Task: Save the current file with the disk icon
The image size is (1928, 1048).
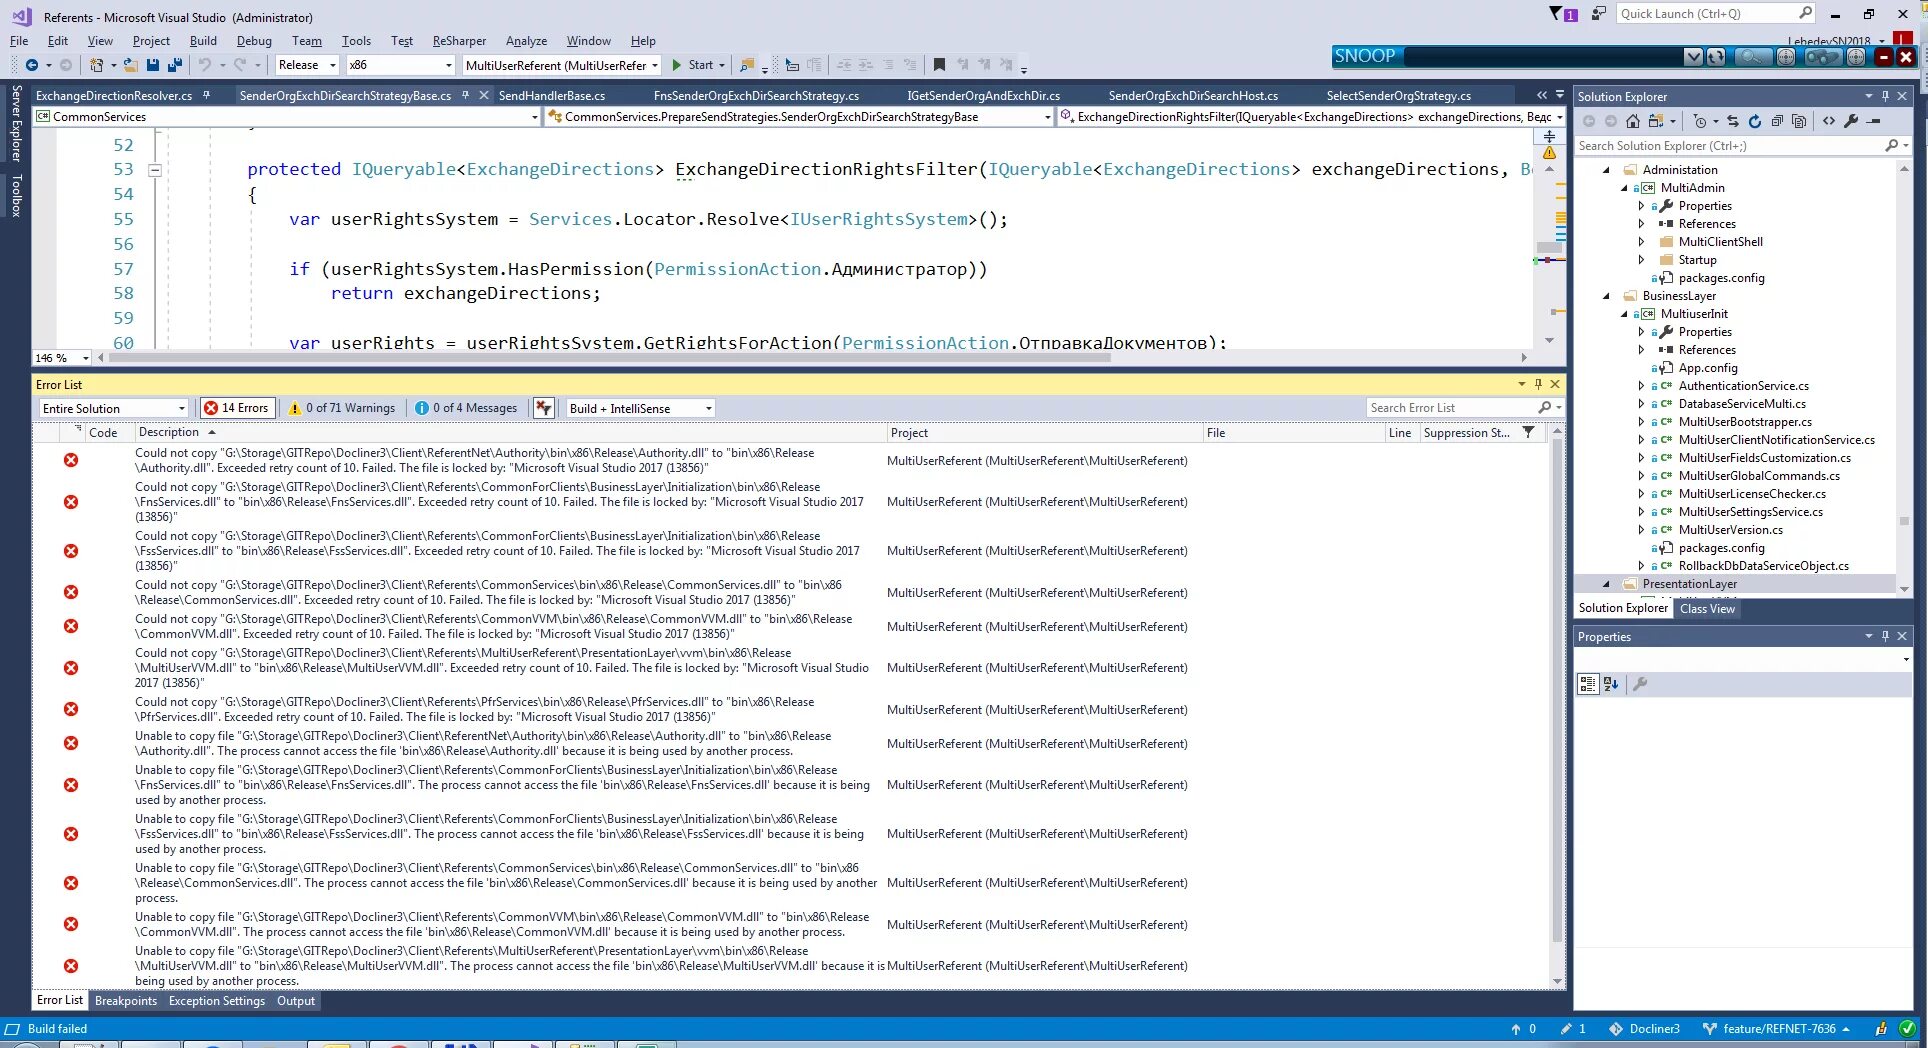Action: click(153, 65)
